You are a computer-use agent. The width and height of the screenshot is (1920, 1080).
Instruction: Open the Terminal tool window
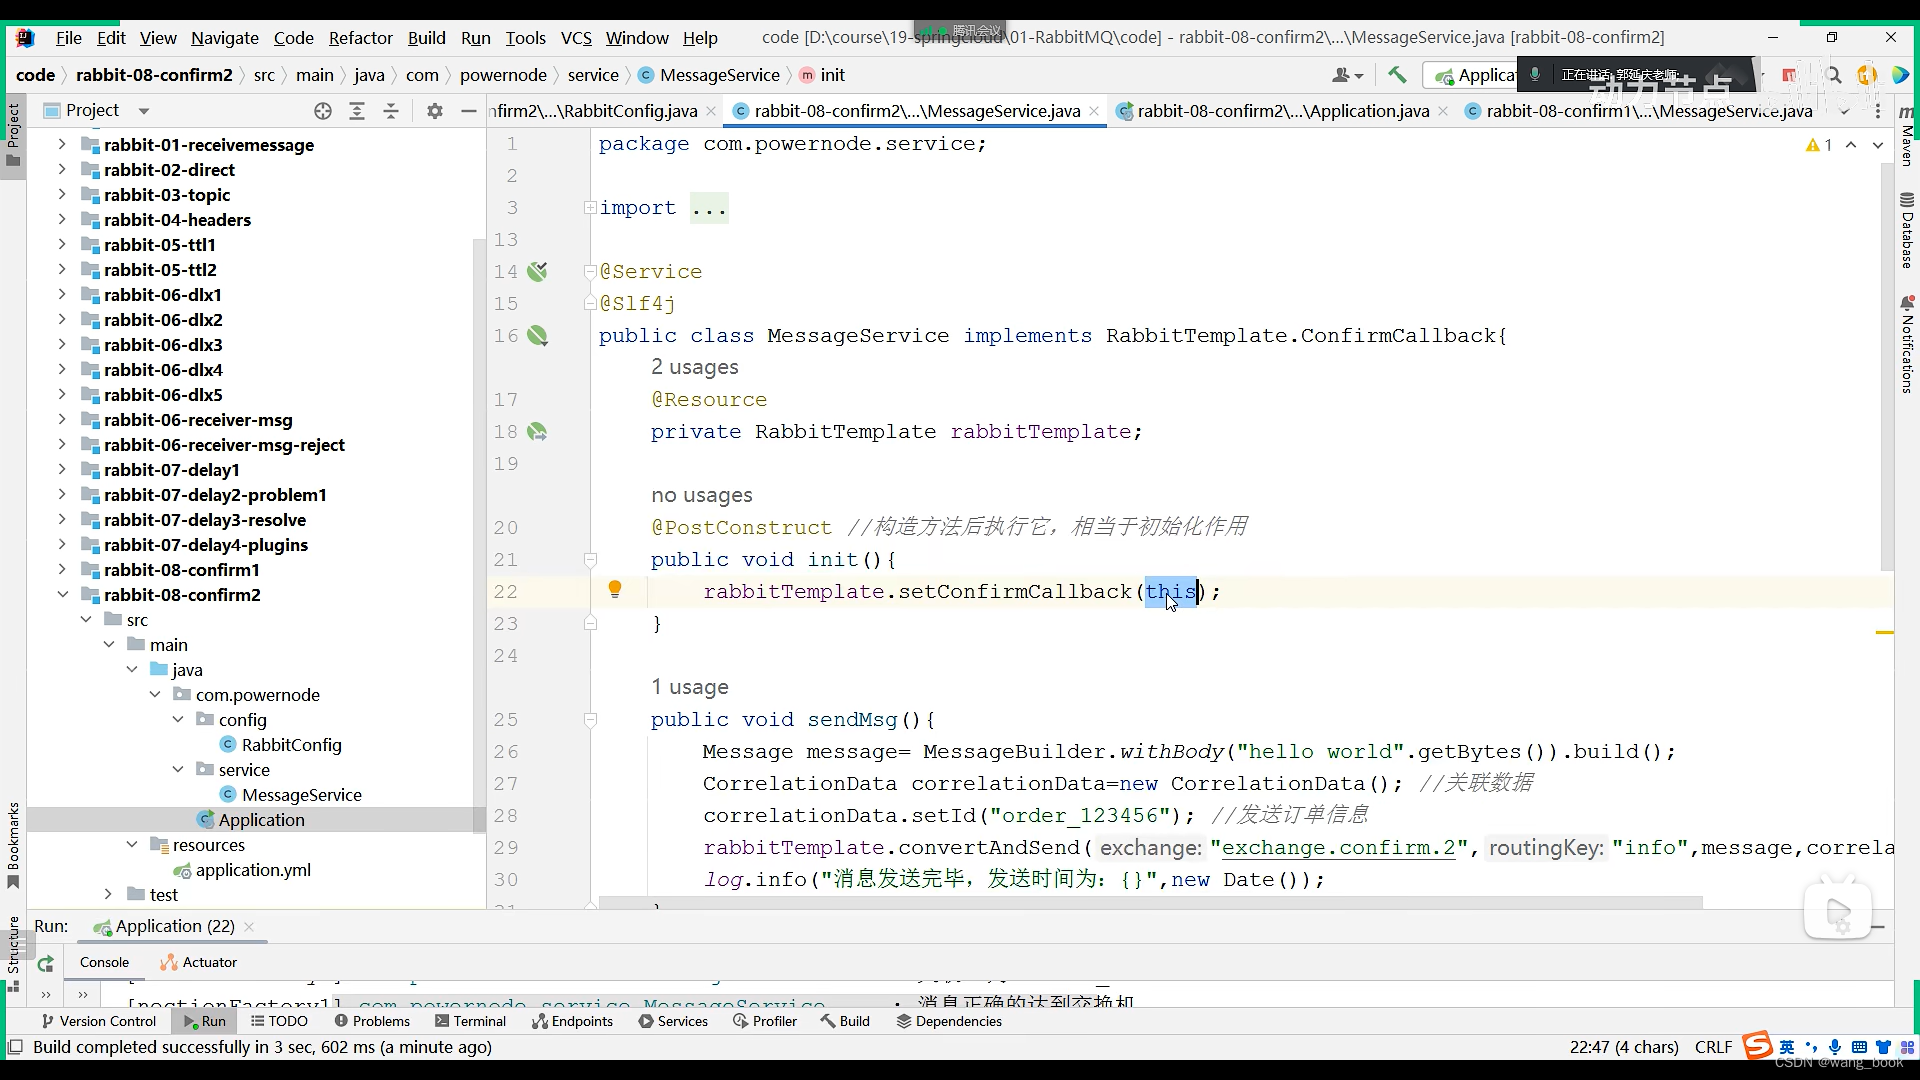pyautogui.click(x=470, y=1021)
